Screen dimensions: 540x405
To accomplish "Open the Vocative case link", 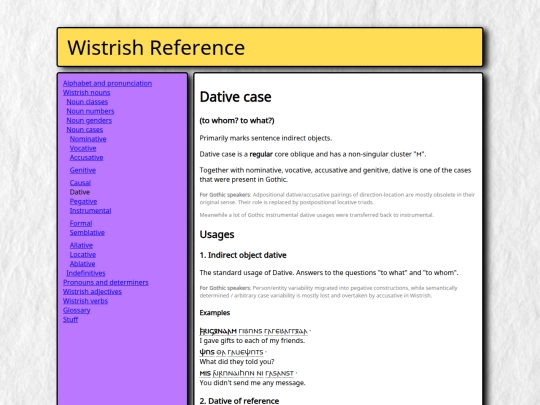I will [83, 148].
